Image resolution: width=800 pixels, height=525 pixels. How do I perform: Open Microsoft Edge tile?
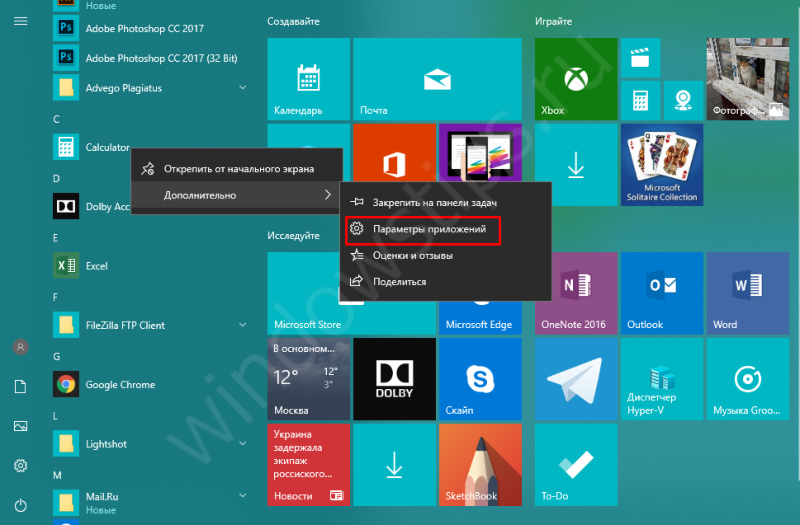click(480, 318)
